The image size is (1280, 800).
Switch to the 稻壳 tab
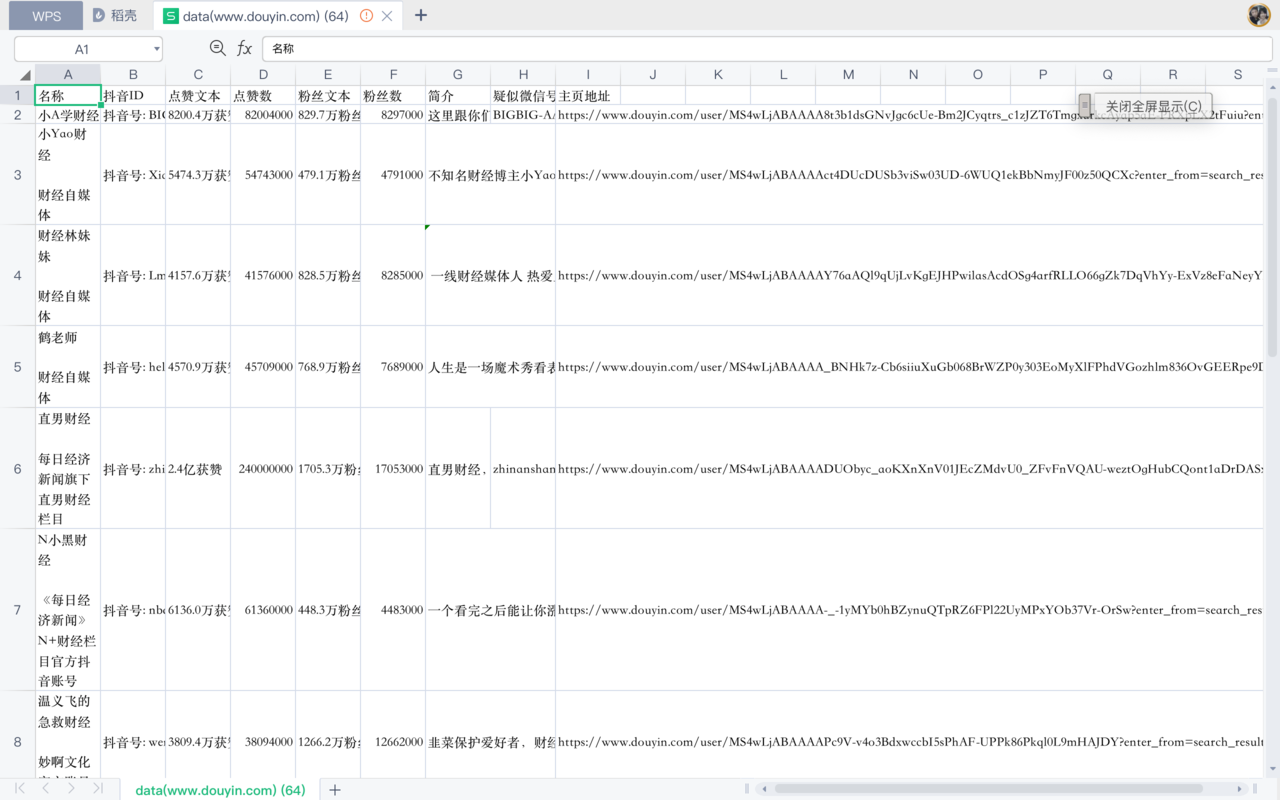click(x=115, y=16)
